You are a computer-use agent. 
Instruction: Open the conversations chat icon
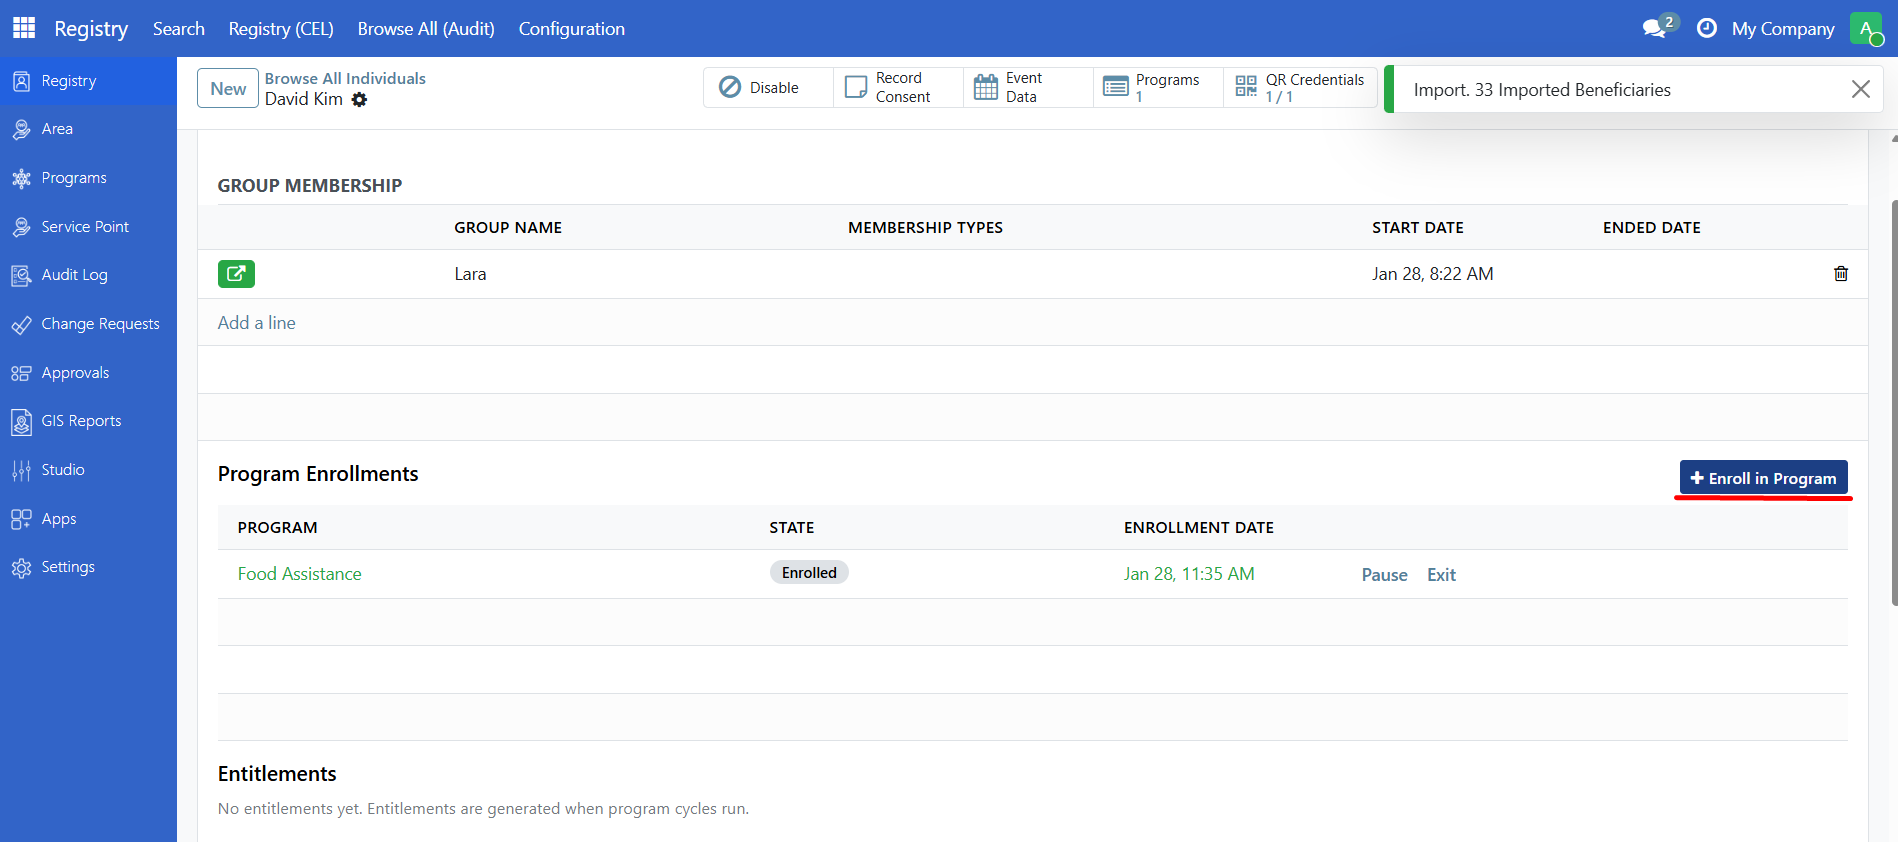[x=1655, y=28]
